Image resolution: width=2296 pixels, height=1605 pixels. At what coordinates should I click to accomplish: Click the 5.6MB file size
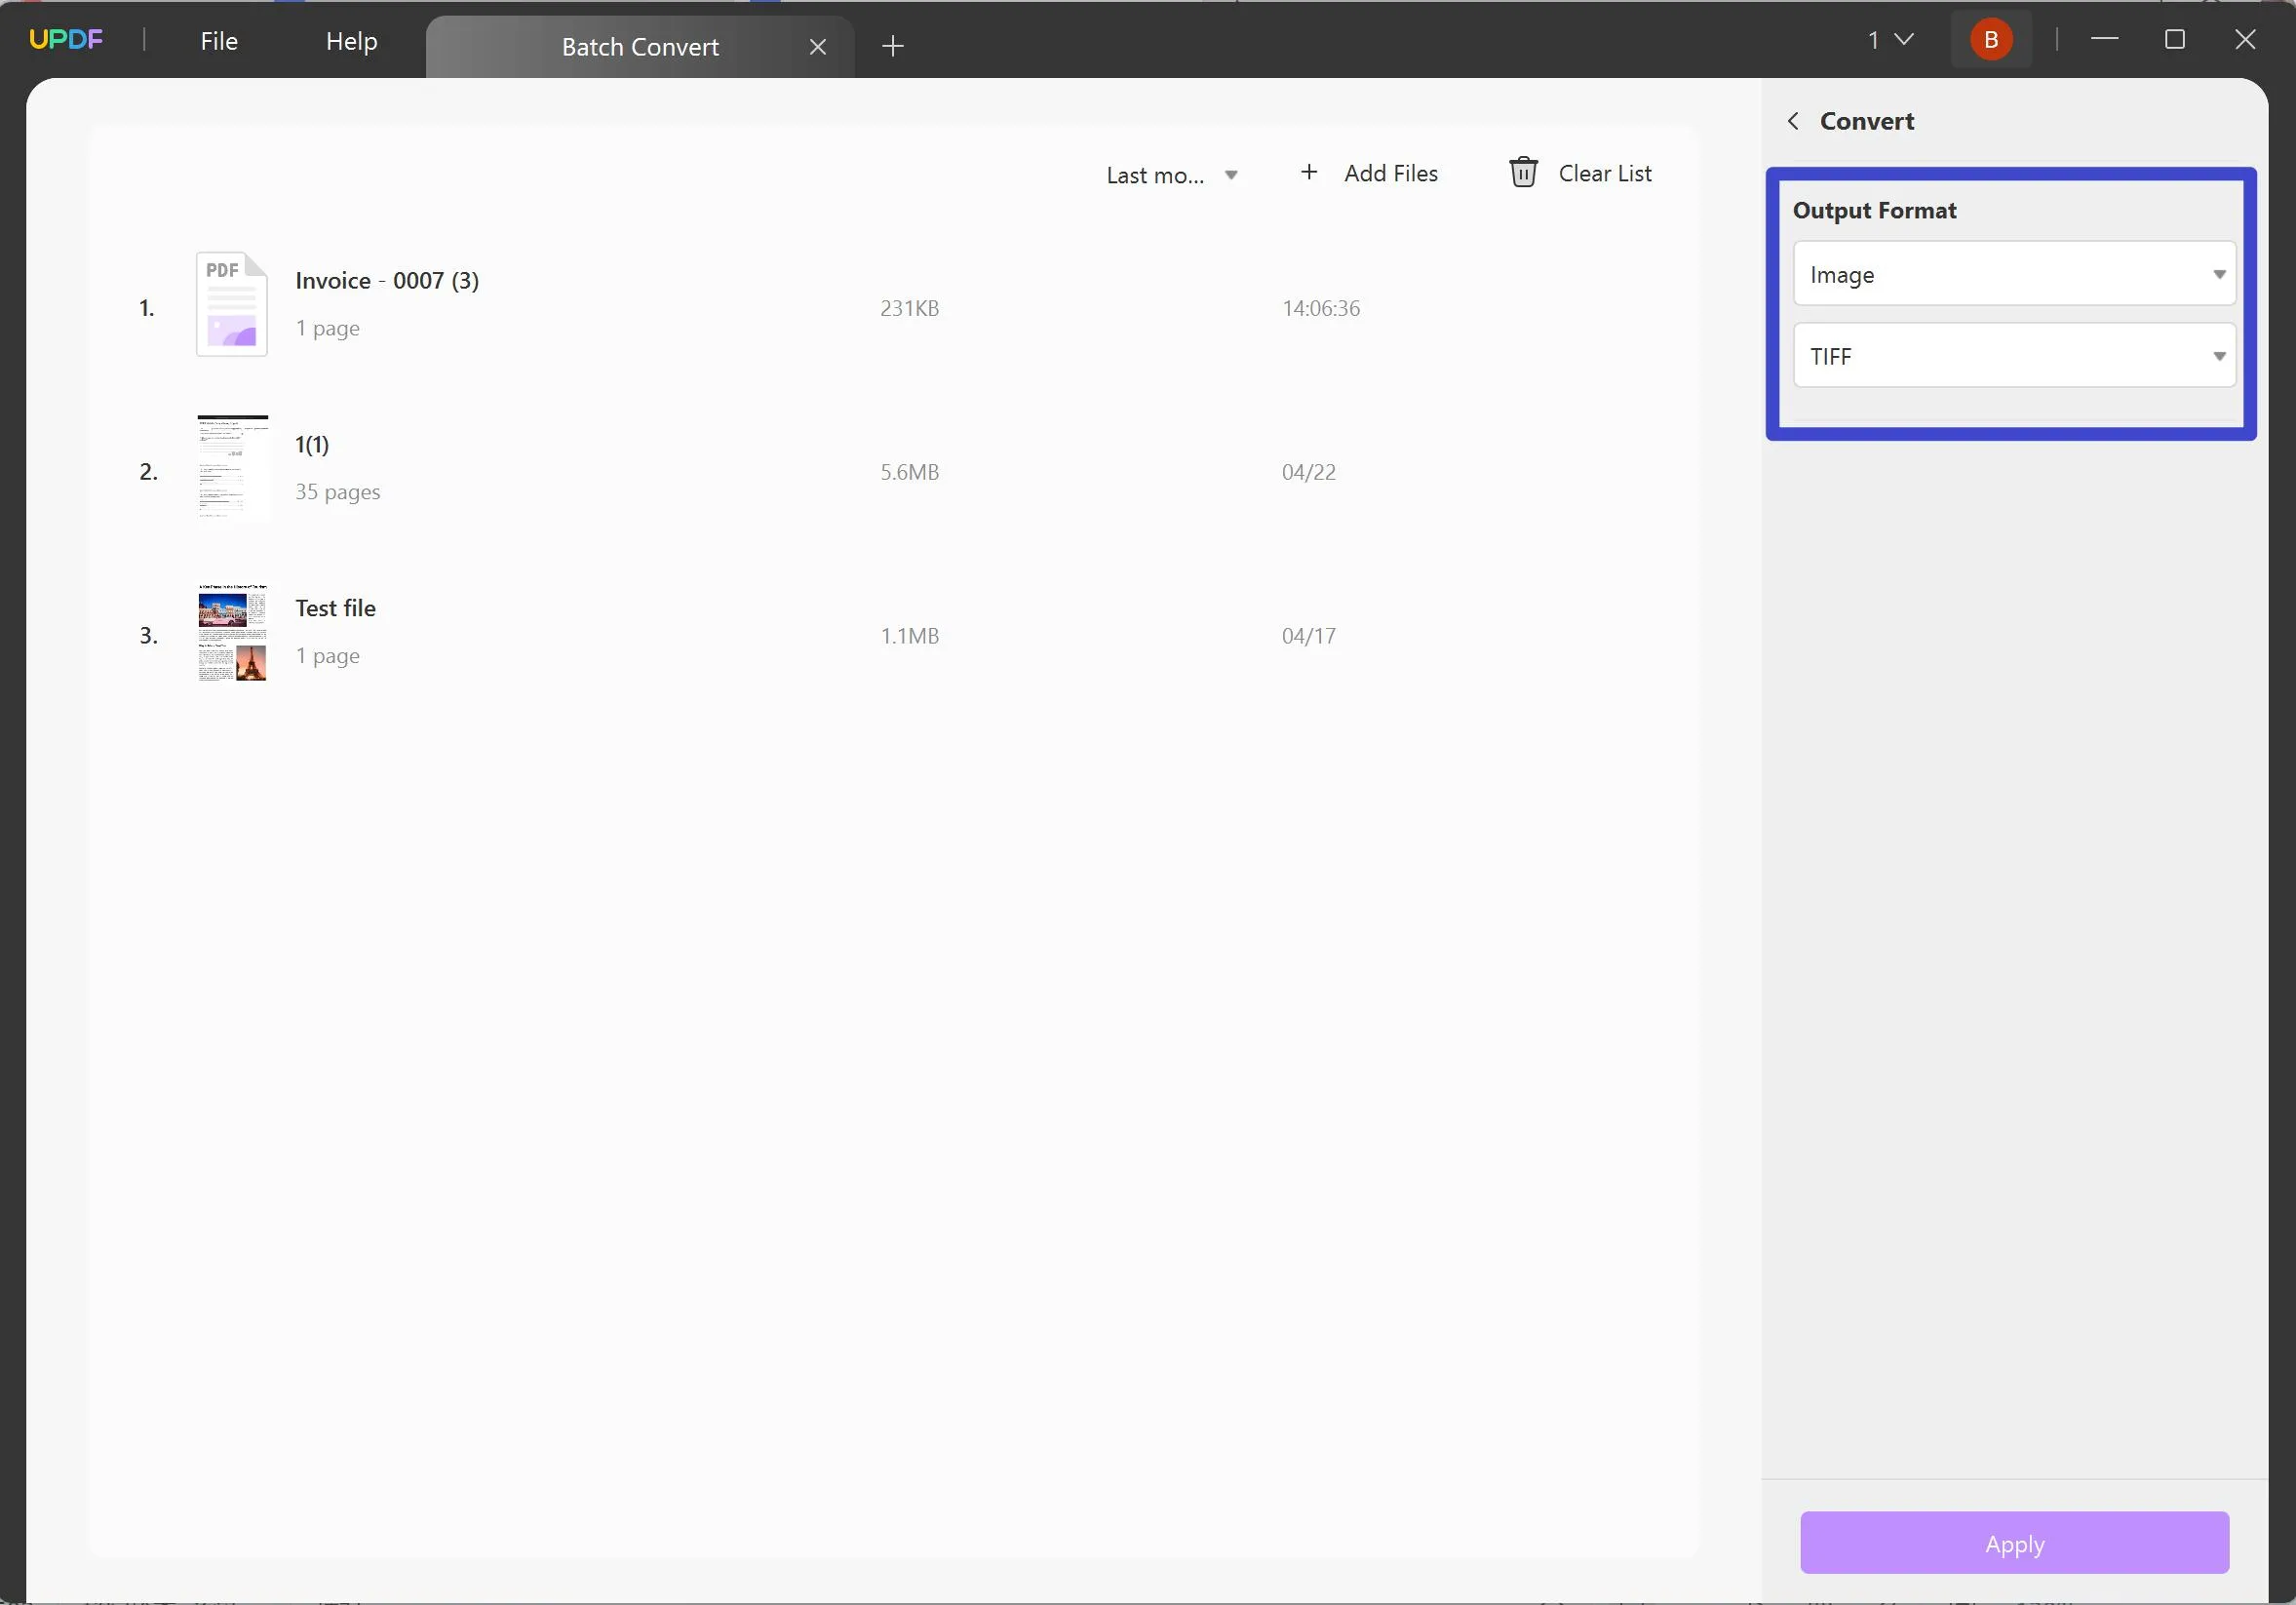tap(909, 472)
